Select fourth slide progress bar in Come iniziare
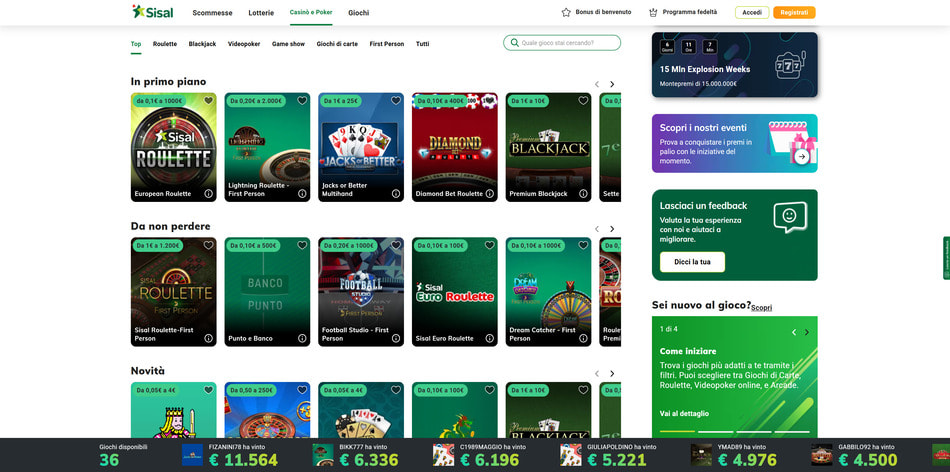 point(792,432)
